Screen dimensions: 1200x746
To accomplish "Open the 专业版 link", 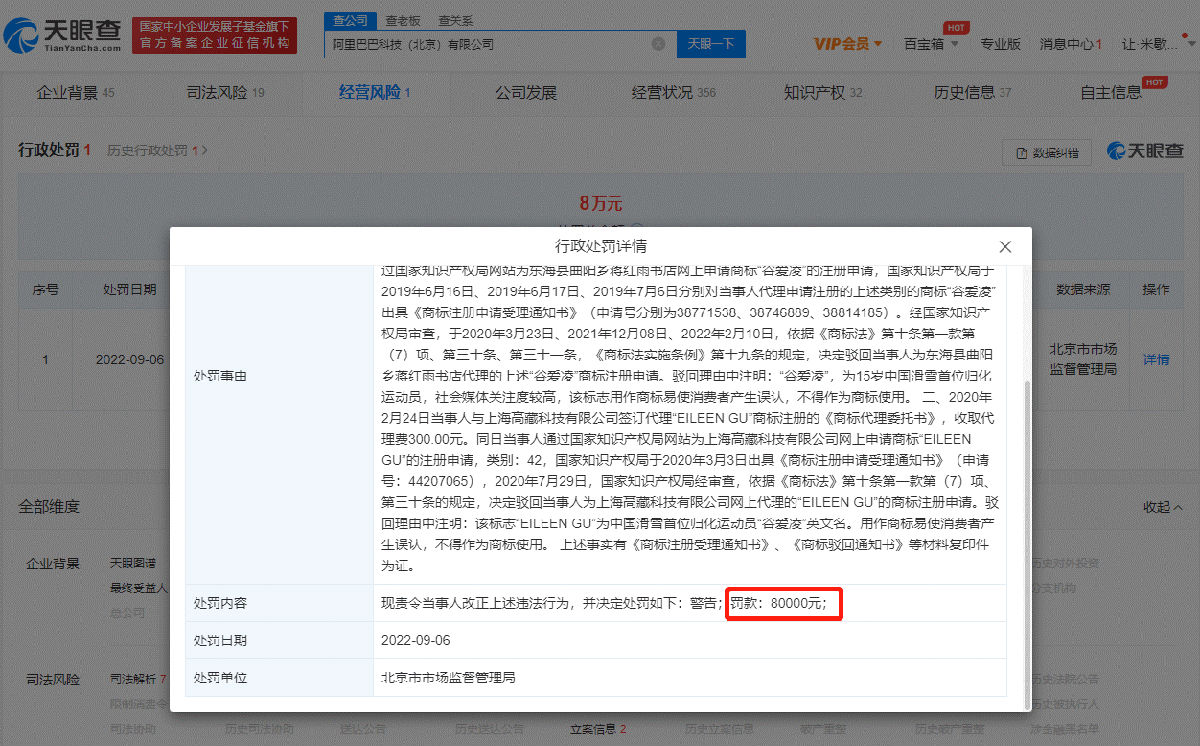I will (999, 44).
